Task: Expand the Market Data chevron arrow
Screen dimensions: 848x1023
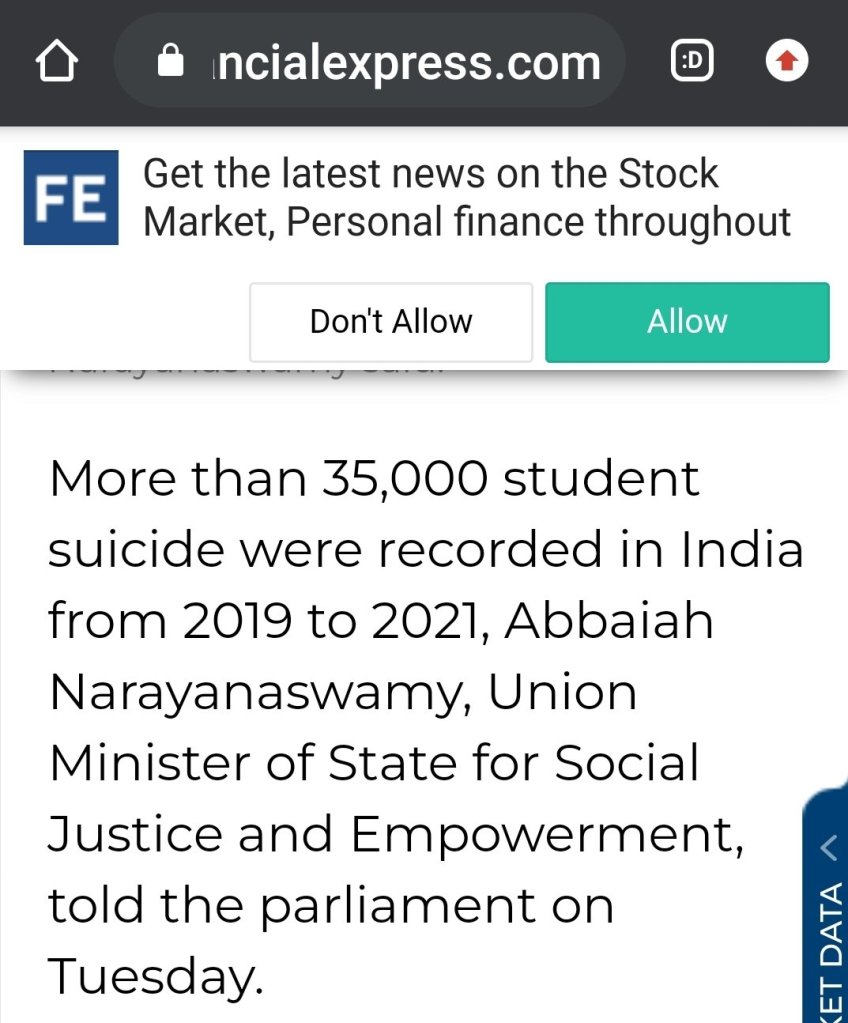Action: [x=828, y=848]
